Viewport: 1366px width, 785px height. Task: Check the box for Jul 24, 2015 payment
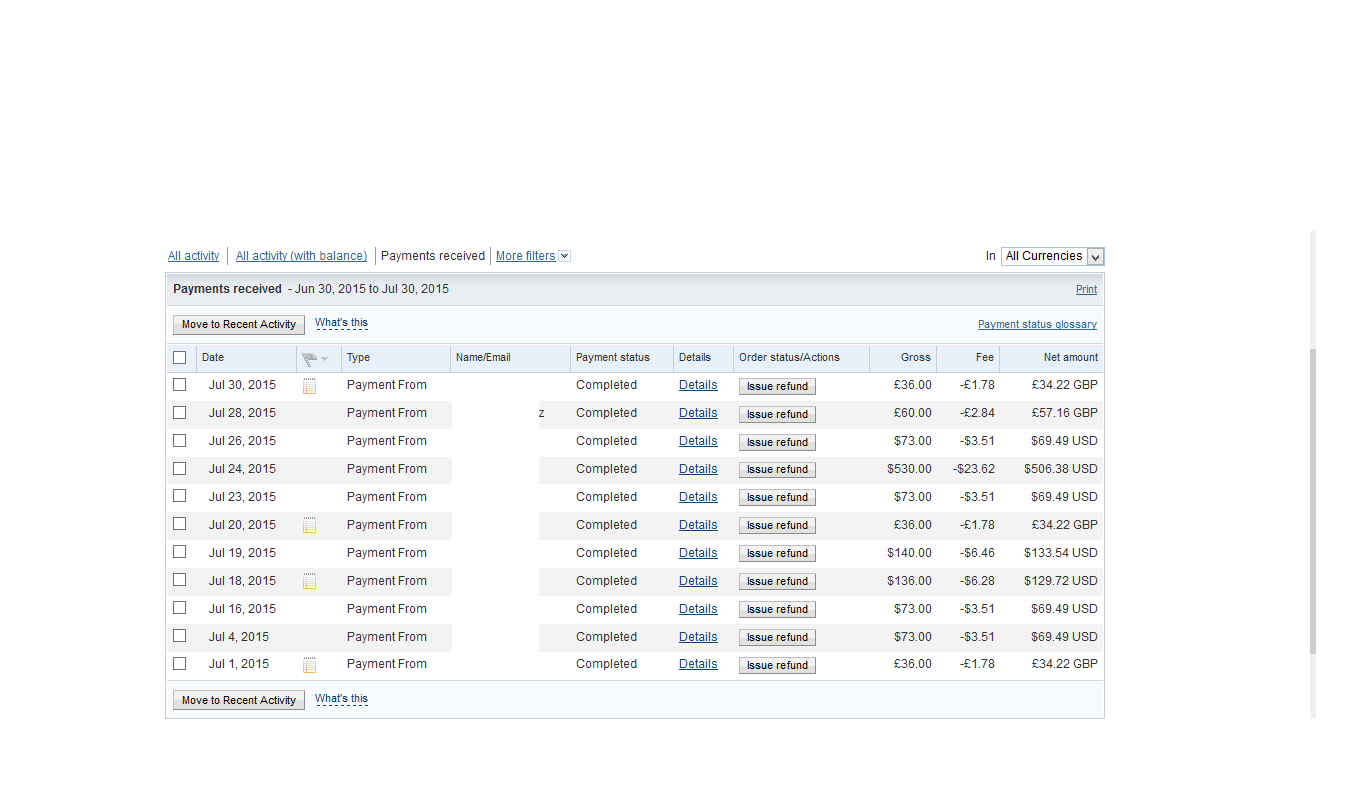coord(180,469)
